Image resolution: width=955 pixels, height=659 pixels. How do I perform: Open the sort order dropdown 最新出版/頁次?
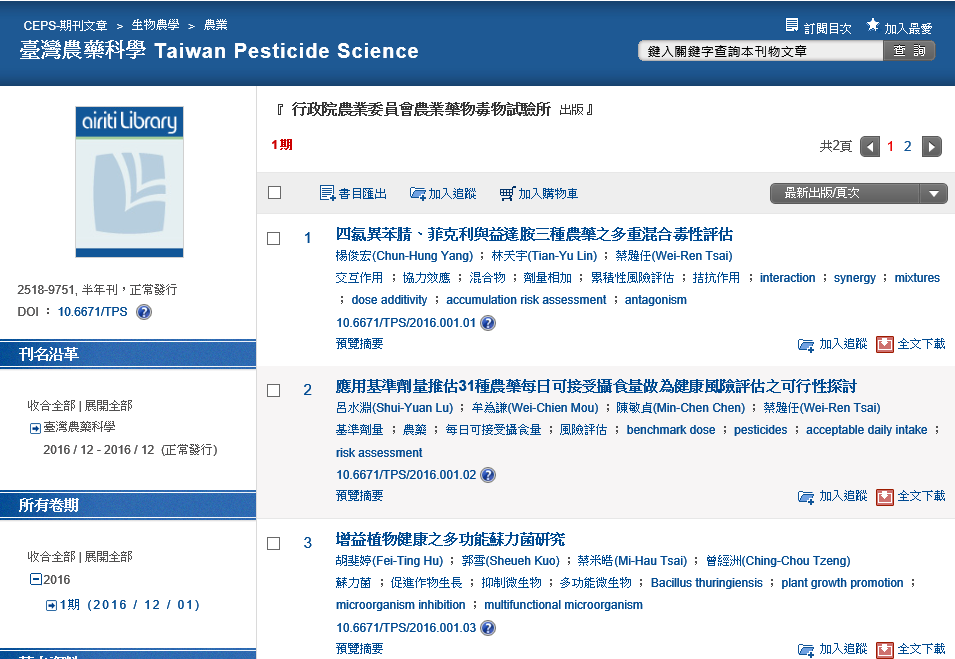859,194
